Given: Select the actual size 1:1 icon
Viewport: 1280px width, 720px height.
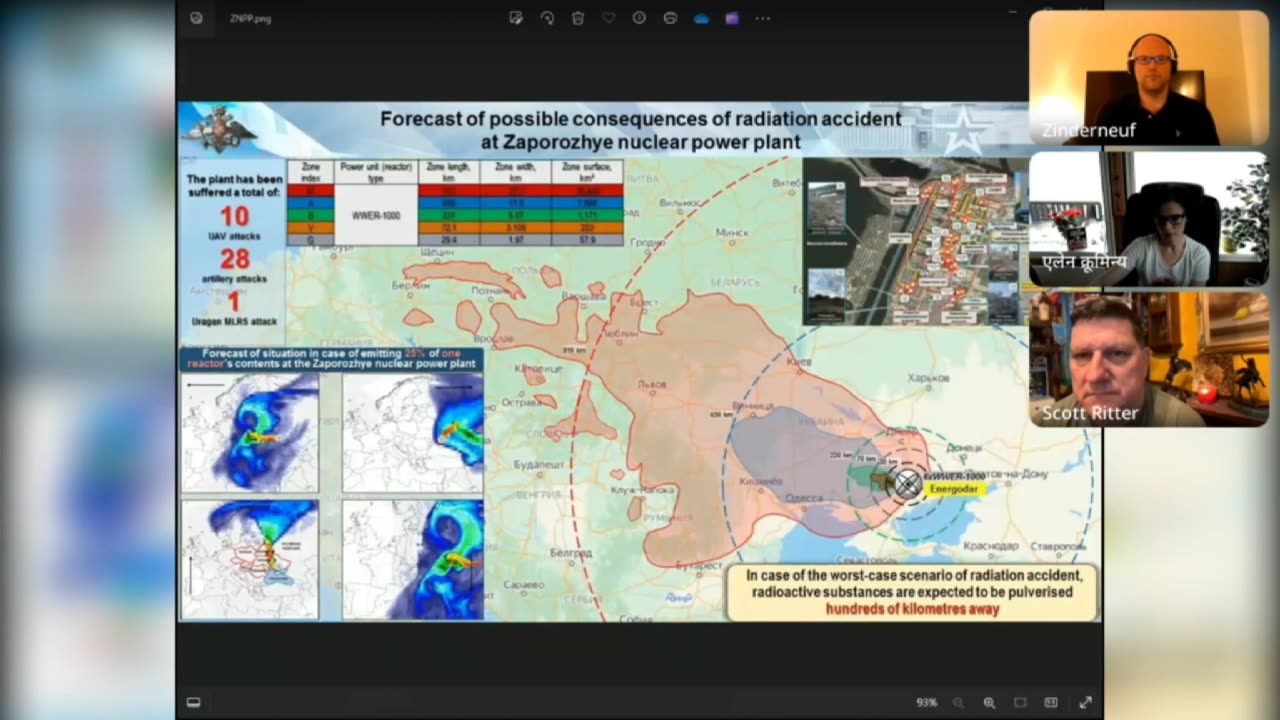Looking at the screenshot, I should (1051, 703).
